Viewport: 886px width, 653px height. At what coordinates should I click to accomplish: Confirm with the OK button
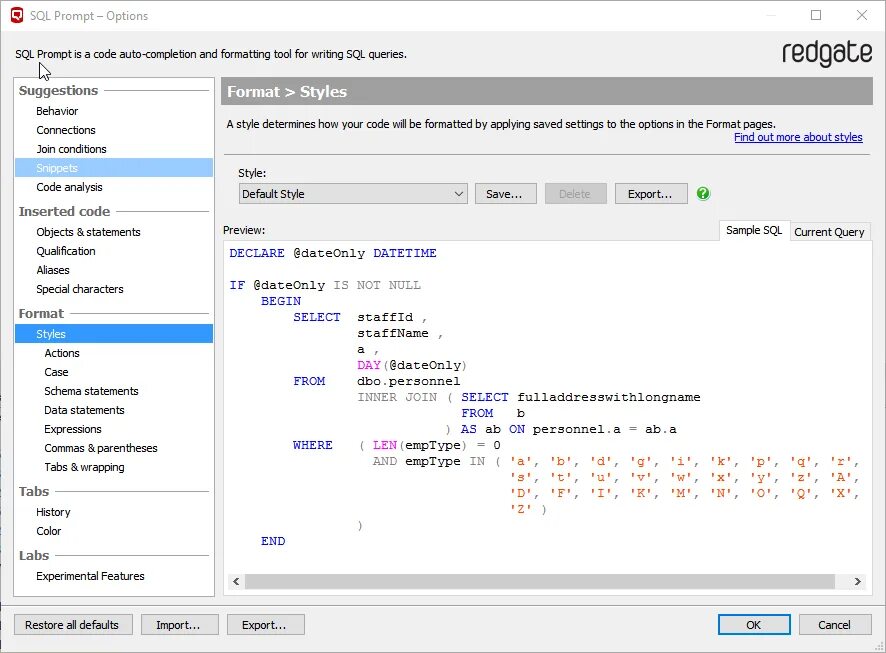click(x=754, y=625)
